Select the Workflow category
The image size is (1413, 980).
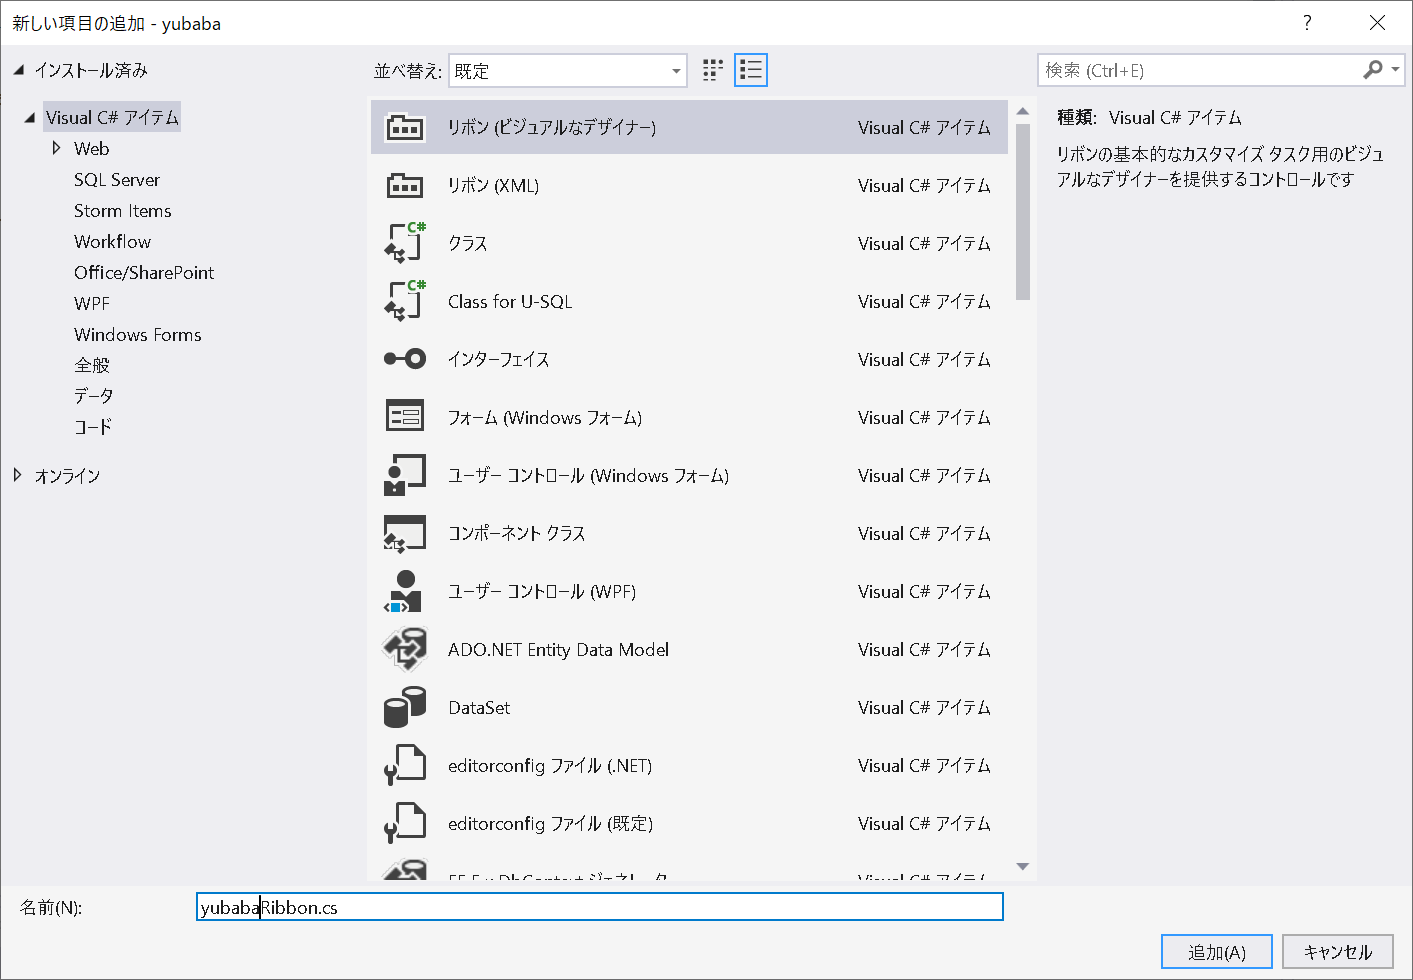pos(112,242)
